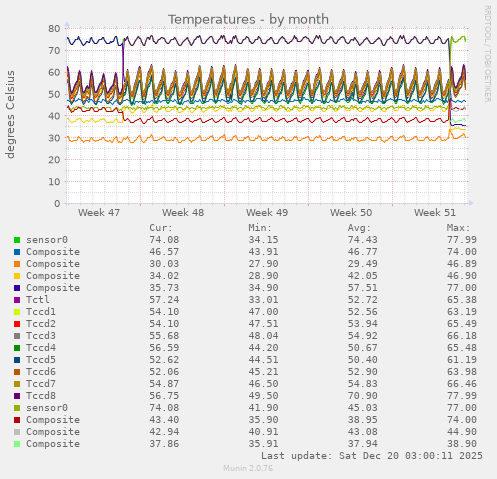
Task: Click the 'Tccd2' legend label
Action: (41, 324)
